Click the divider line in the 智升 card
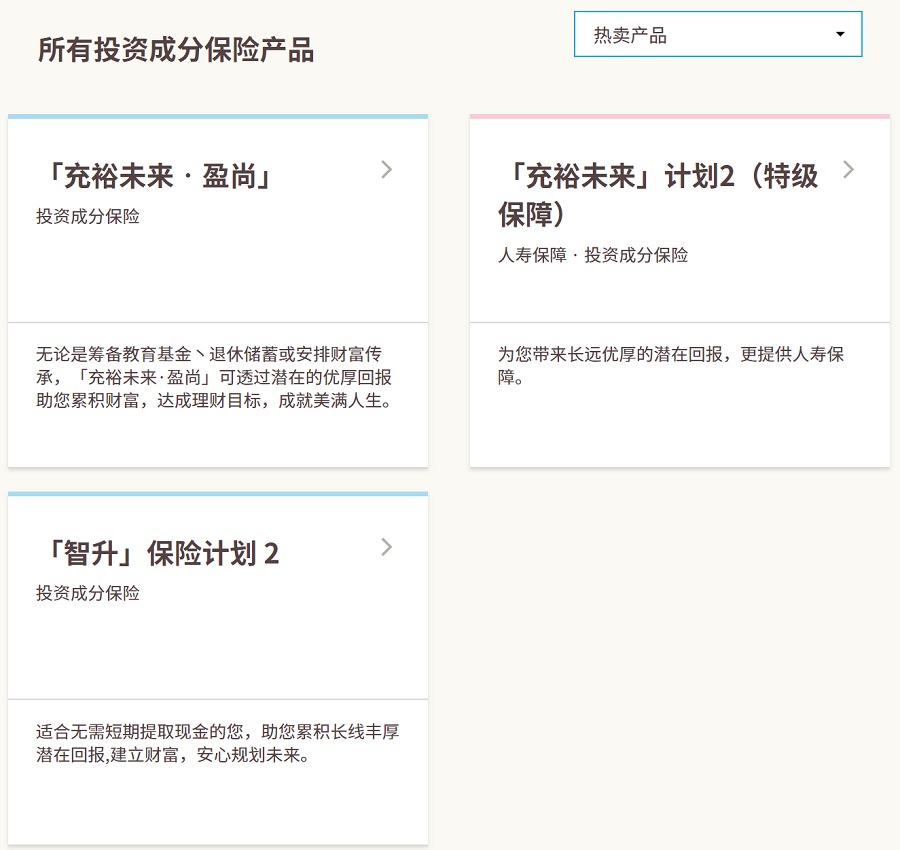This screenshot has height=850, width=900. coord(218,699)
